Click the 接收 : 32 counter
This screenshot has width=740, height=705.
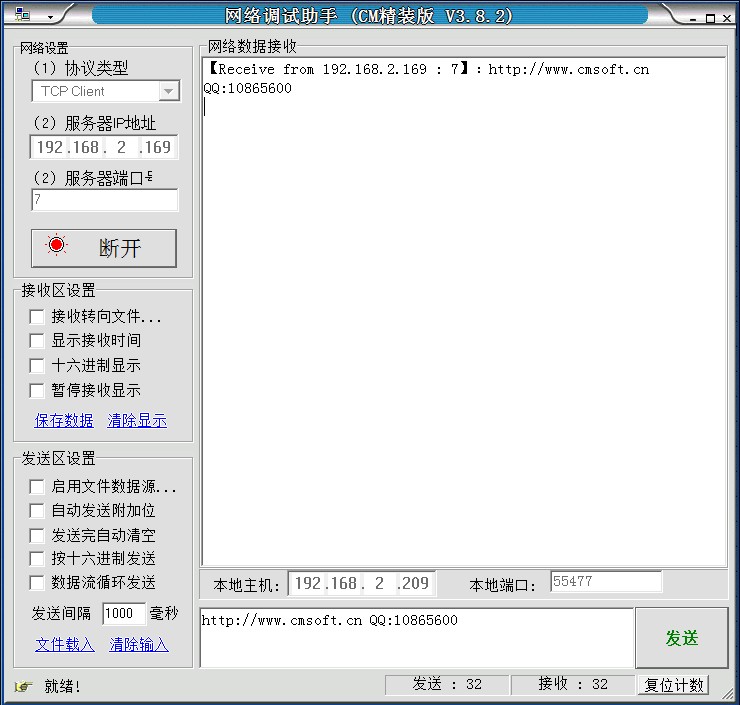tap(572, 684)
